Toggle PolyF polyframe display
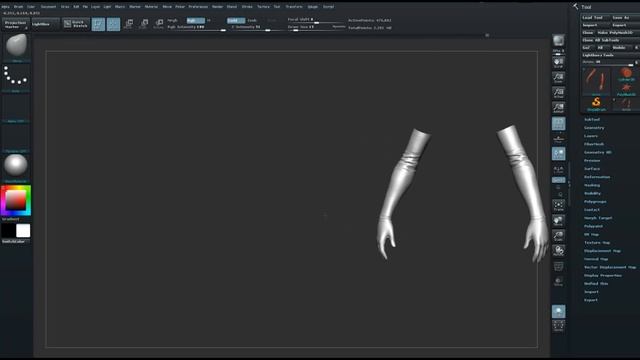 tap(558, 266)
